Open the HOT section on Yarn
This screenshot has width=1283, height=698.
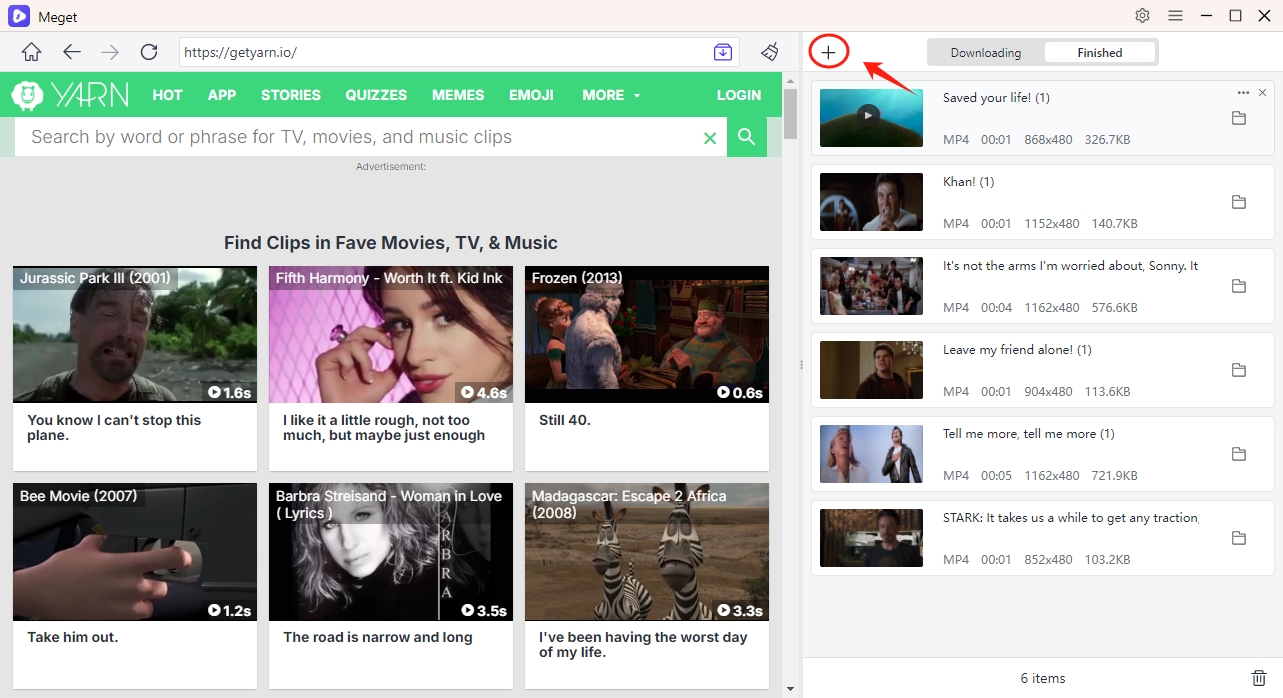pyautogui.click(x=167, y=95)
